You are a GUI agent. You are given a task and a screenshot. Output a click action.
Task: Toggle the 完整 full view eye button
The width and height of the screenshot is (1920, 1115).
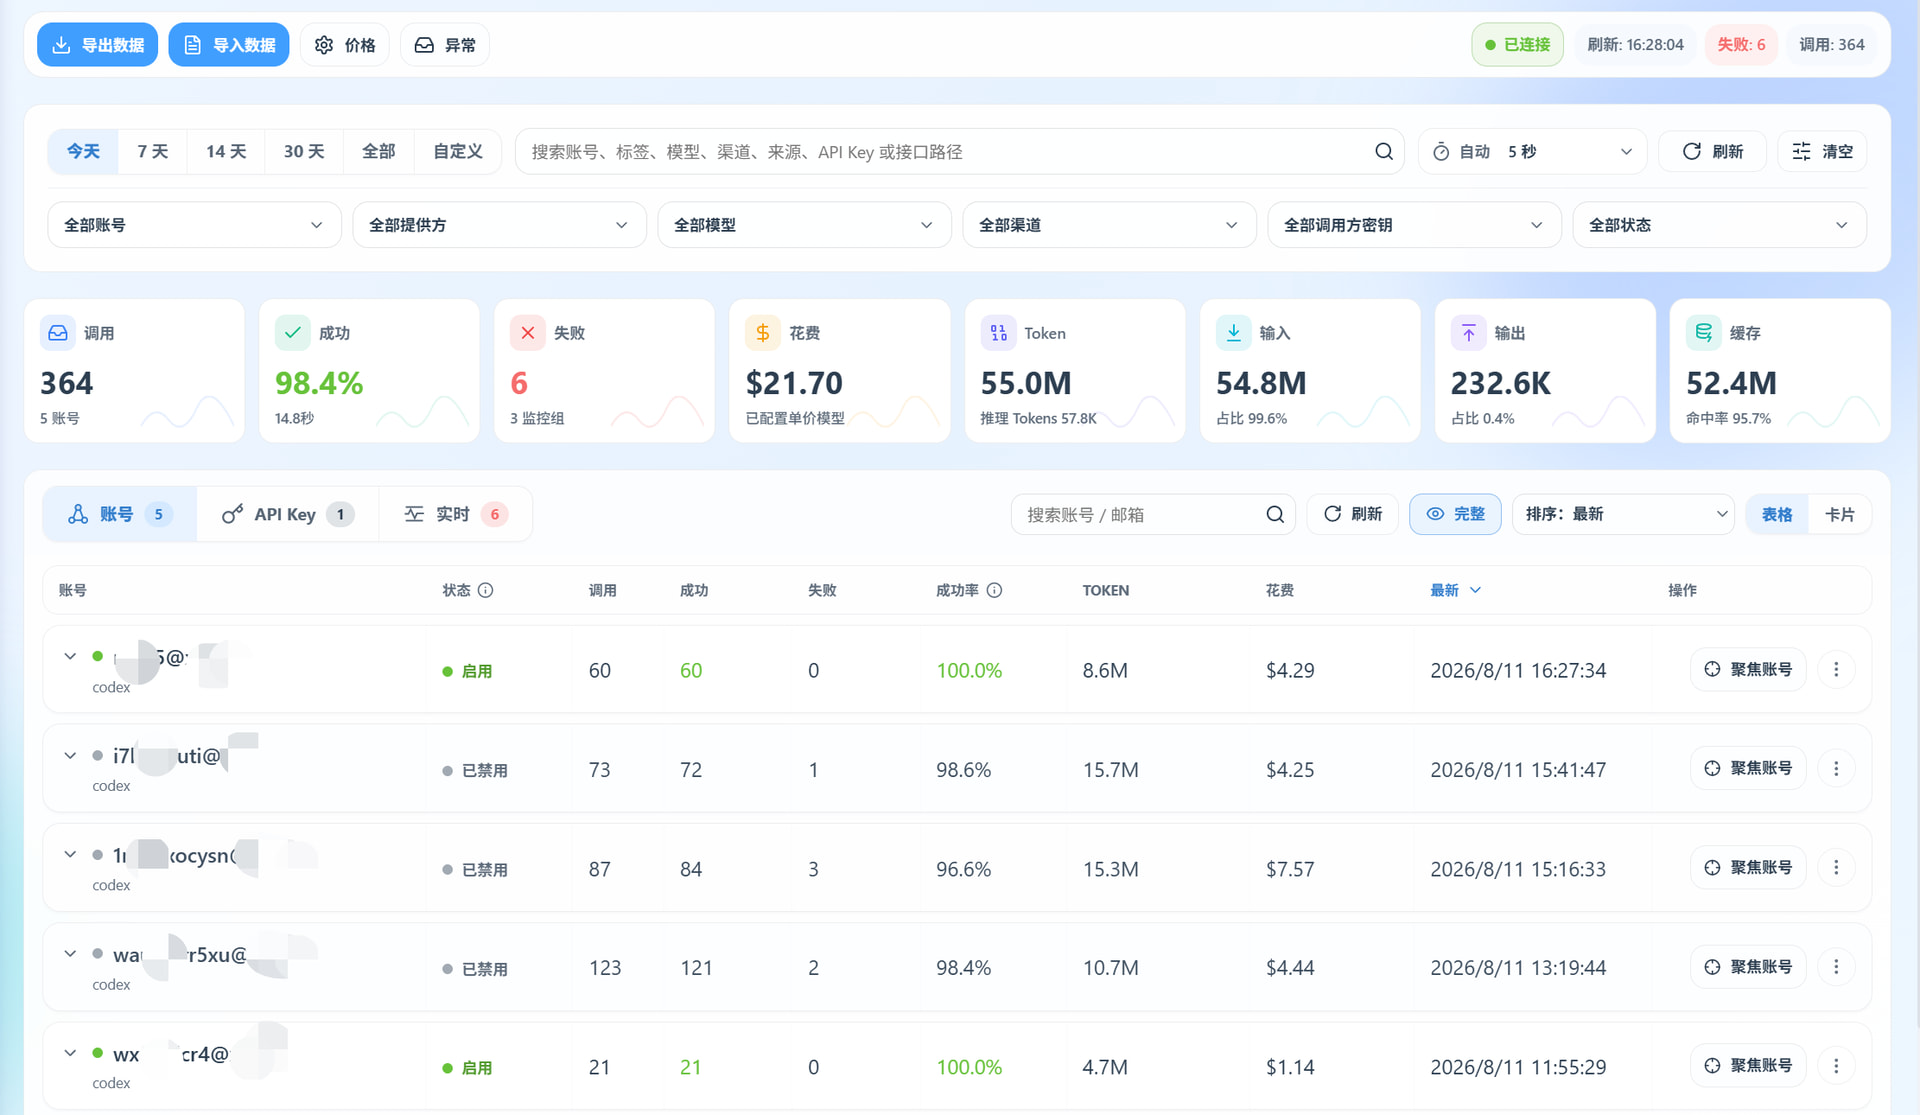point(1455,514)
